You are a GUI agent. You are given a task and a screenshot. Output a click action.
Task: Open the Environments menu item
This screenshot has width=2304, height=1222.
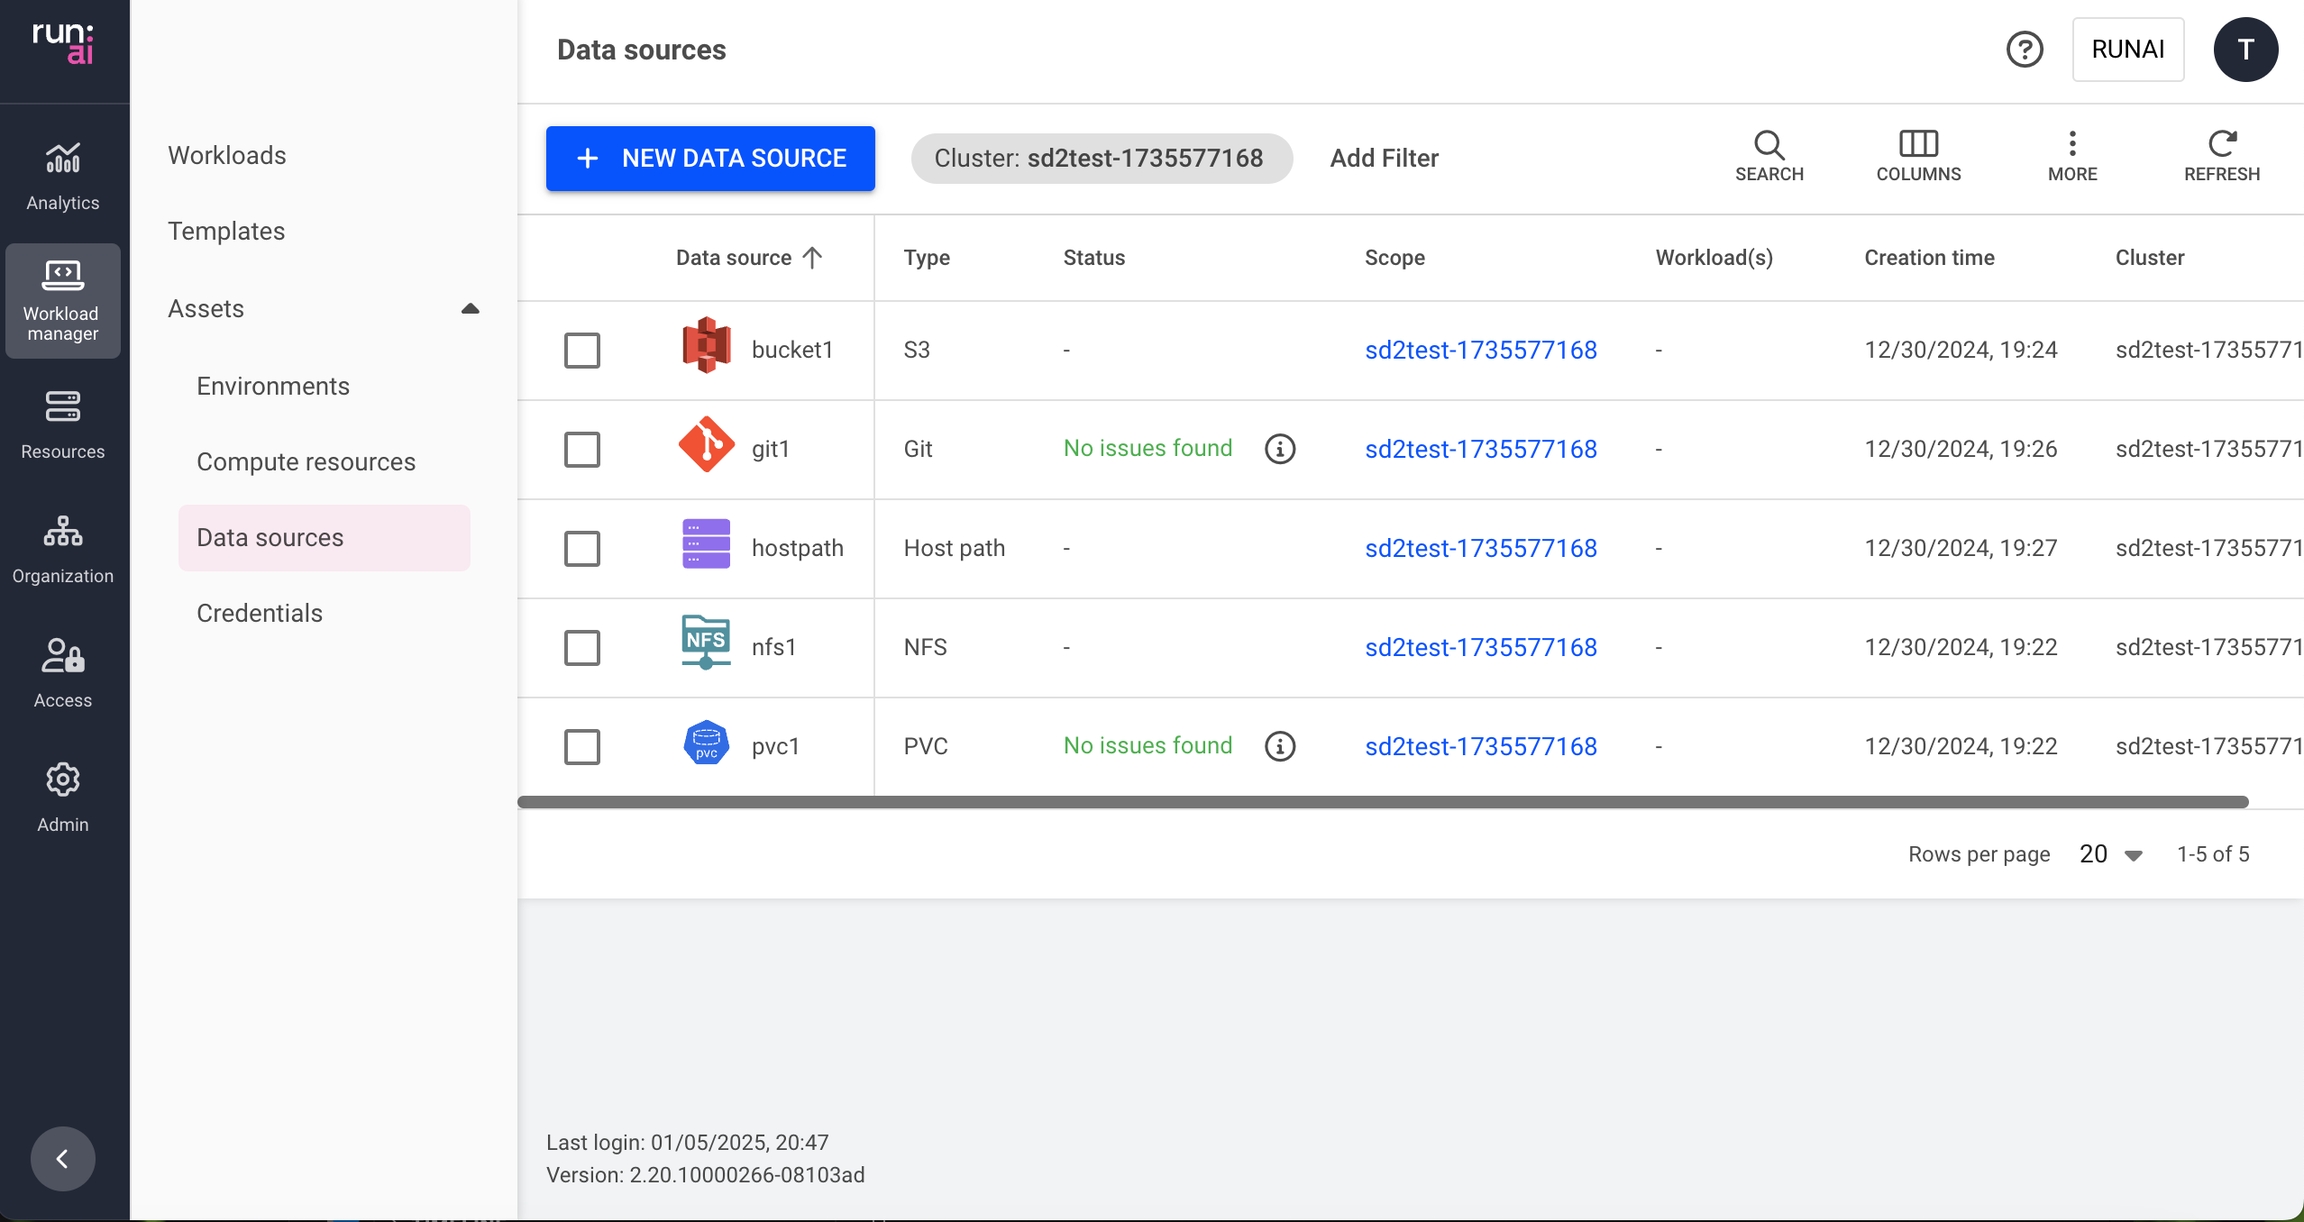(272, 386)
